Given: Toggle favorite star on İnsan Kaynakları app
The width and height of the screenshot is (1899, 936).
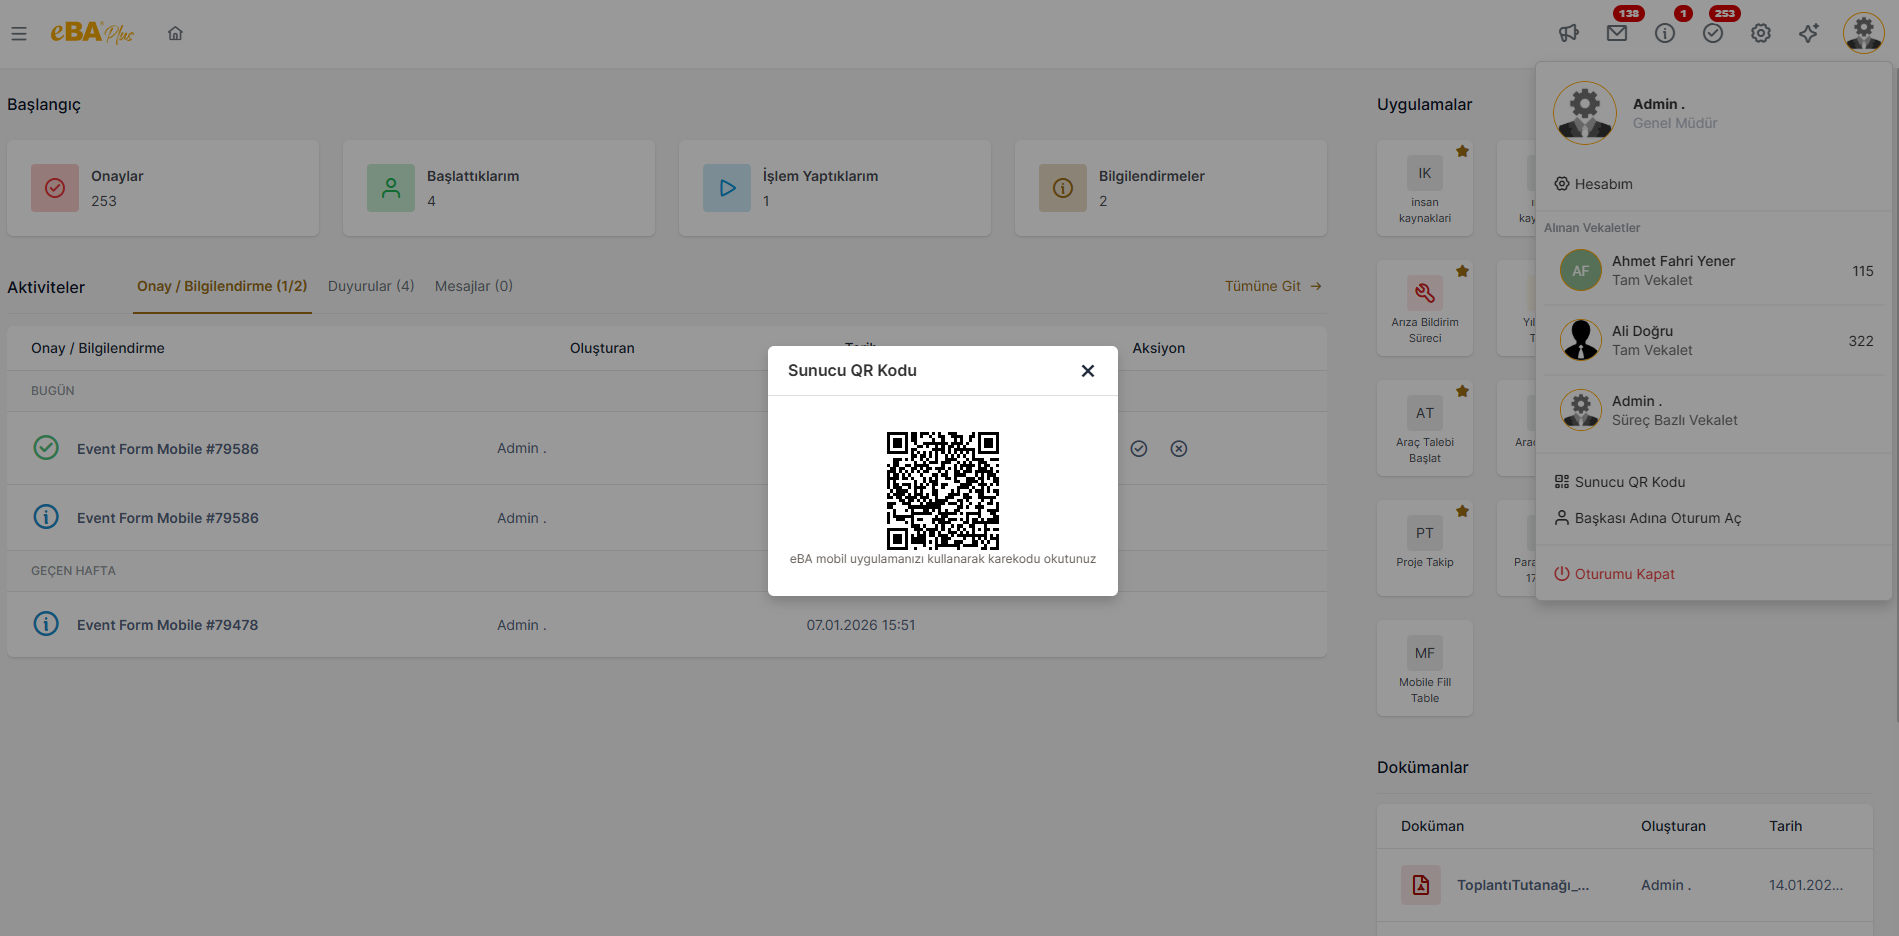Looking at the screenshot, I should pyautogui.click(x=1462, y=152).
